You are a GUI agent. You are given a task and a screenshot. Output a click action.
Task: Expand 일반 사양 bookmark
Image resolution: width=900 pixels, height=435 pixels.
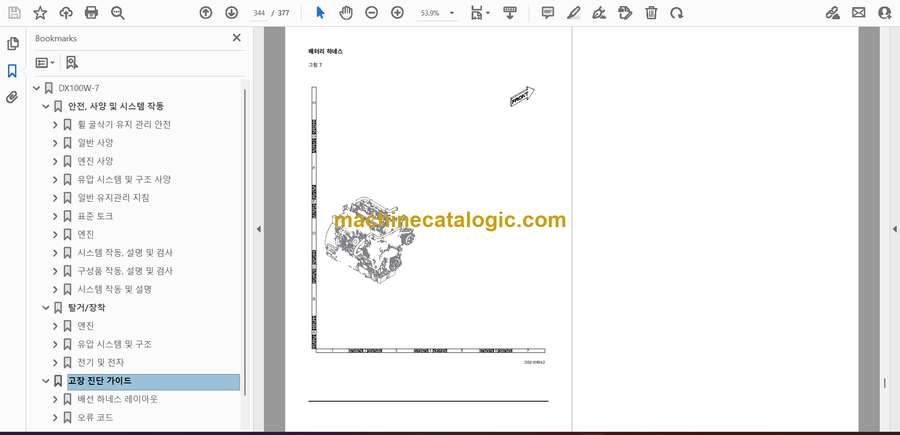click(x=55, y=143)
